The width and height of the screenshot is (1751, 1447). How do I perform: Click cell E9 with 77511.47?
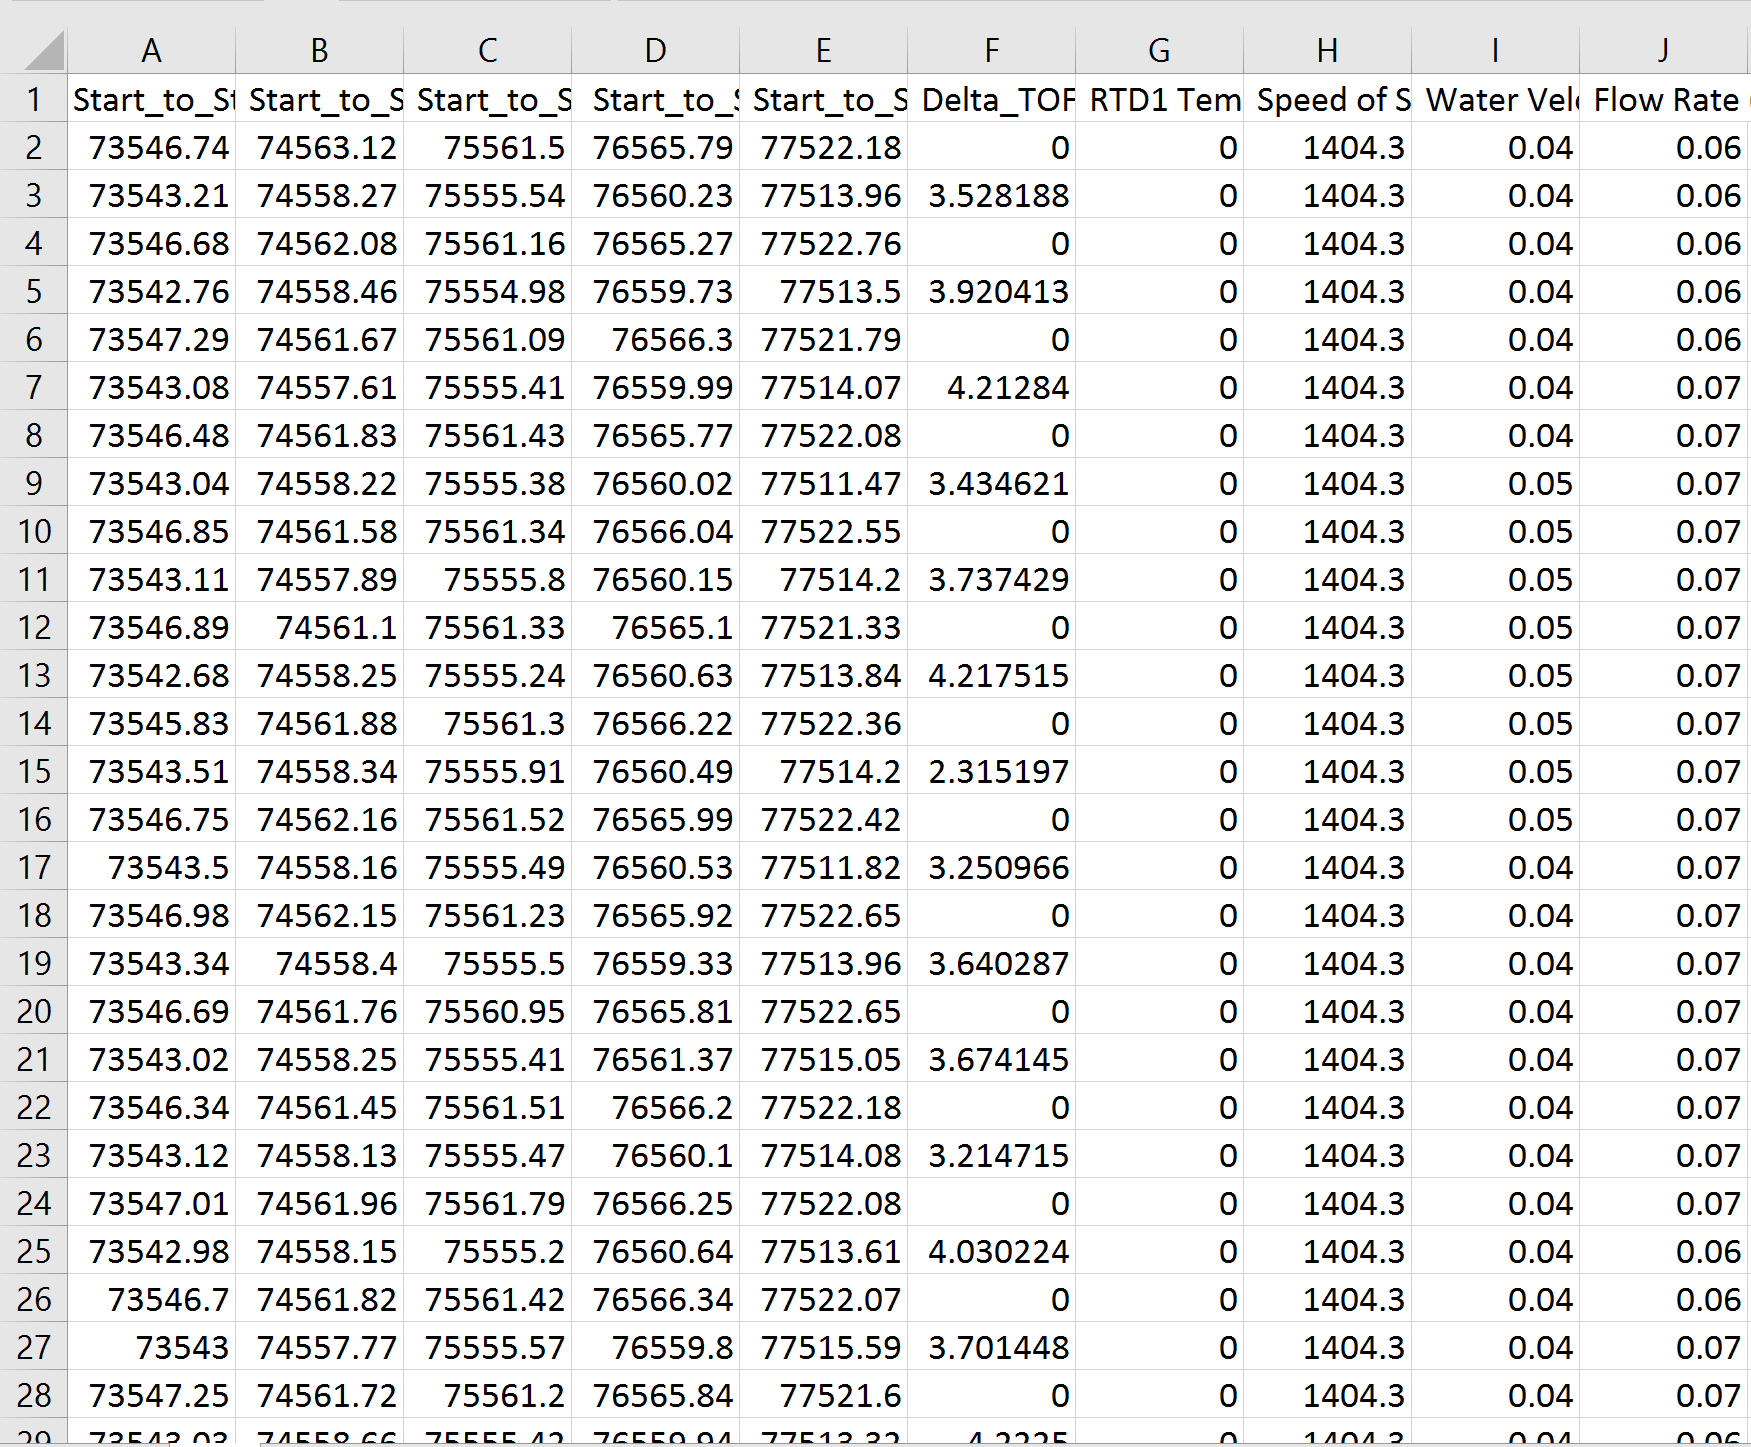tap(823, 483)
